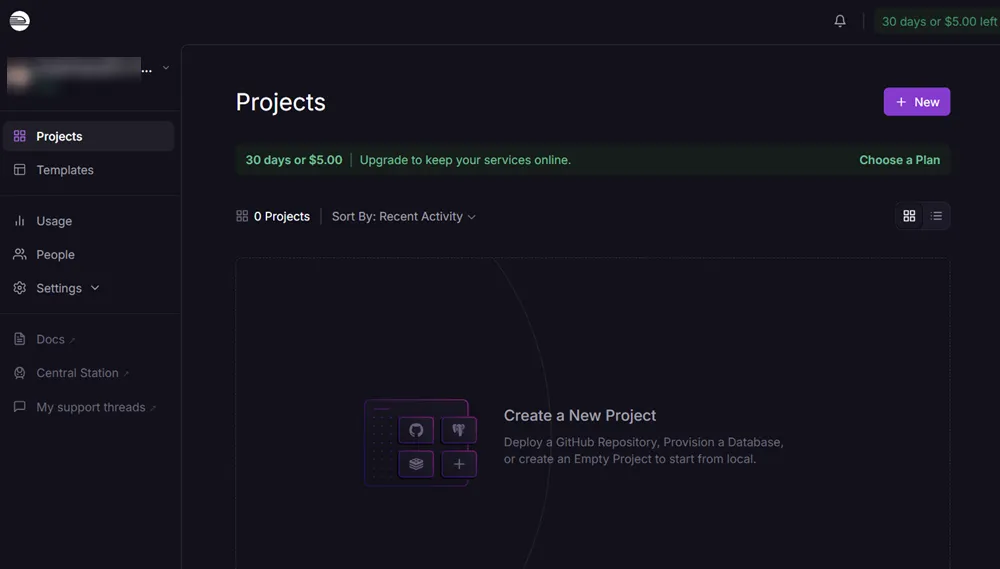Click the 'Deploy a GitHub Repository' description
Screen dimensions: 1000x569
click(643, 450)
